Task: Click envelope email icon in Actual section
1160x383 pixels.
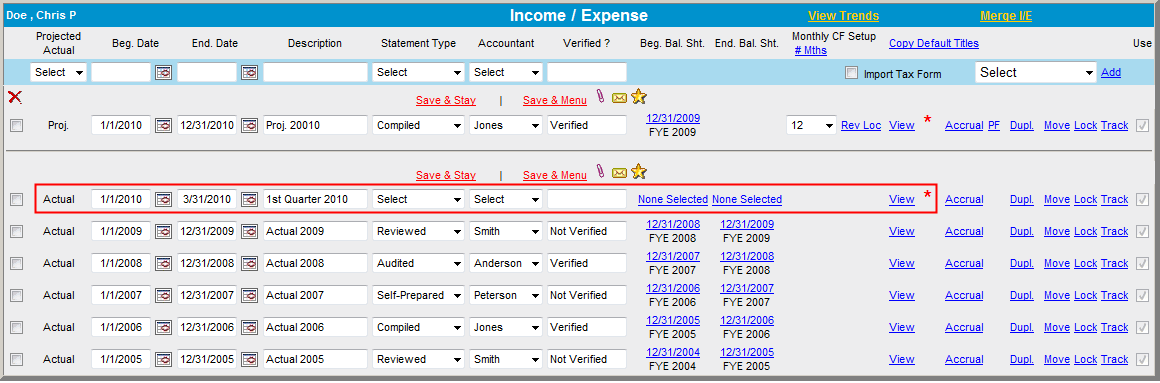Action: tap(619, 174)
